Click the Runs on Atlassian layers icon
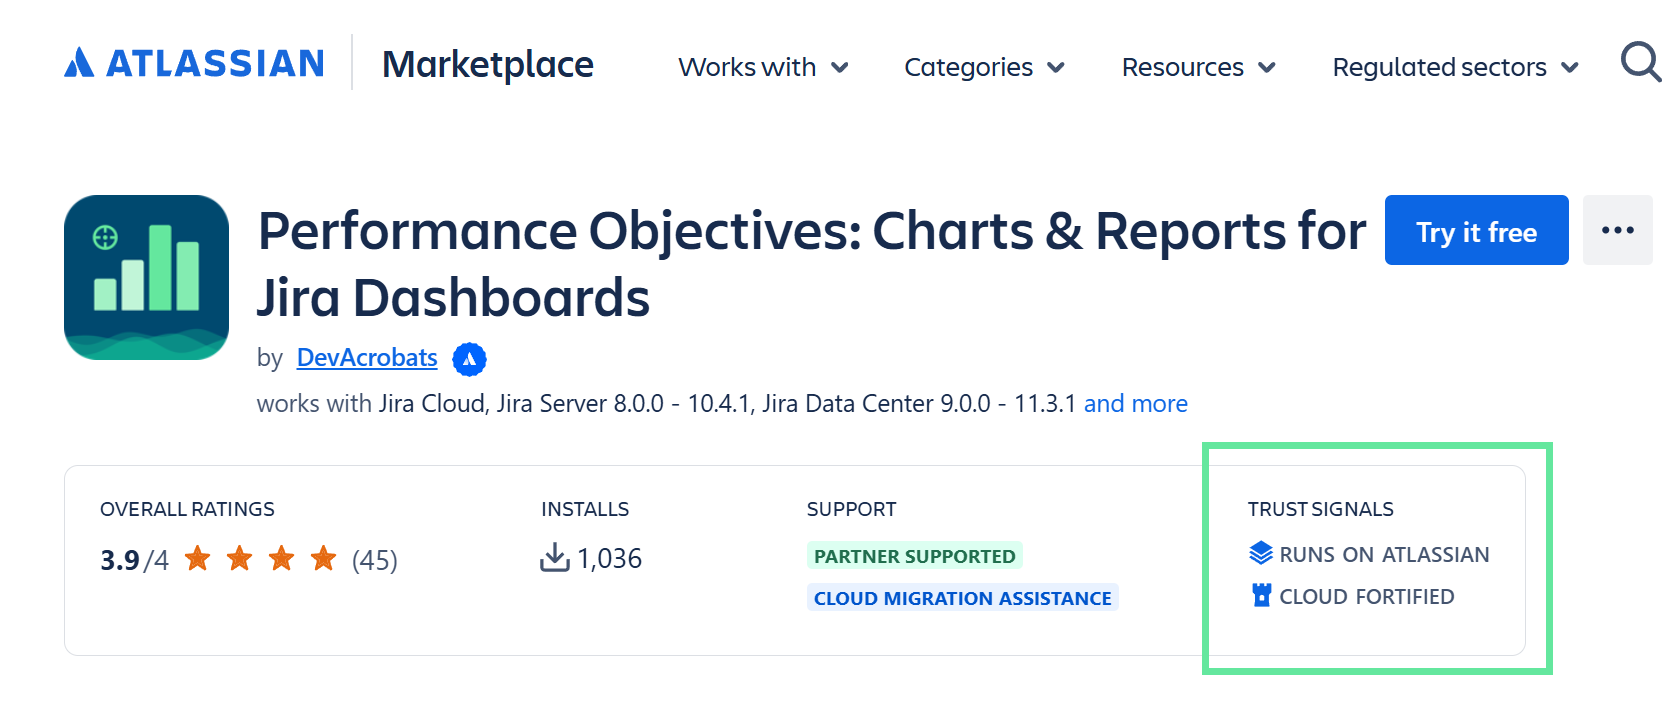The image size is (1680, 717). pos(1261,553)
